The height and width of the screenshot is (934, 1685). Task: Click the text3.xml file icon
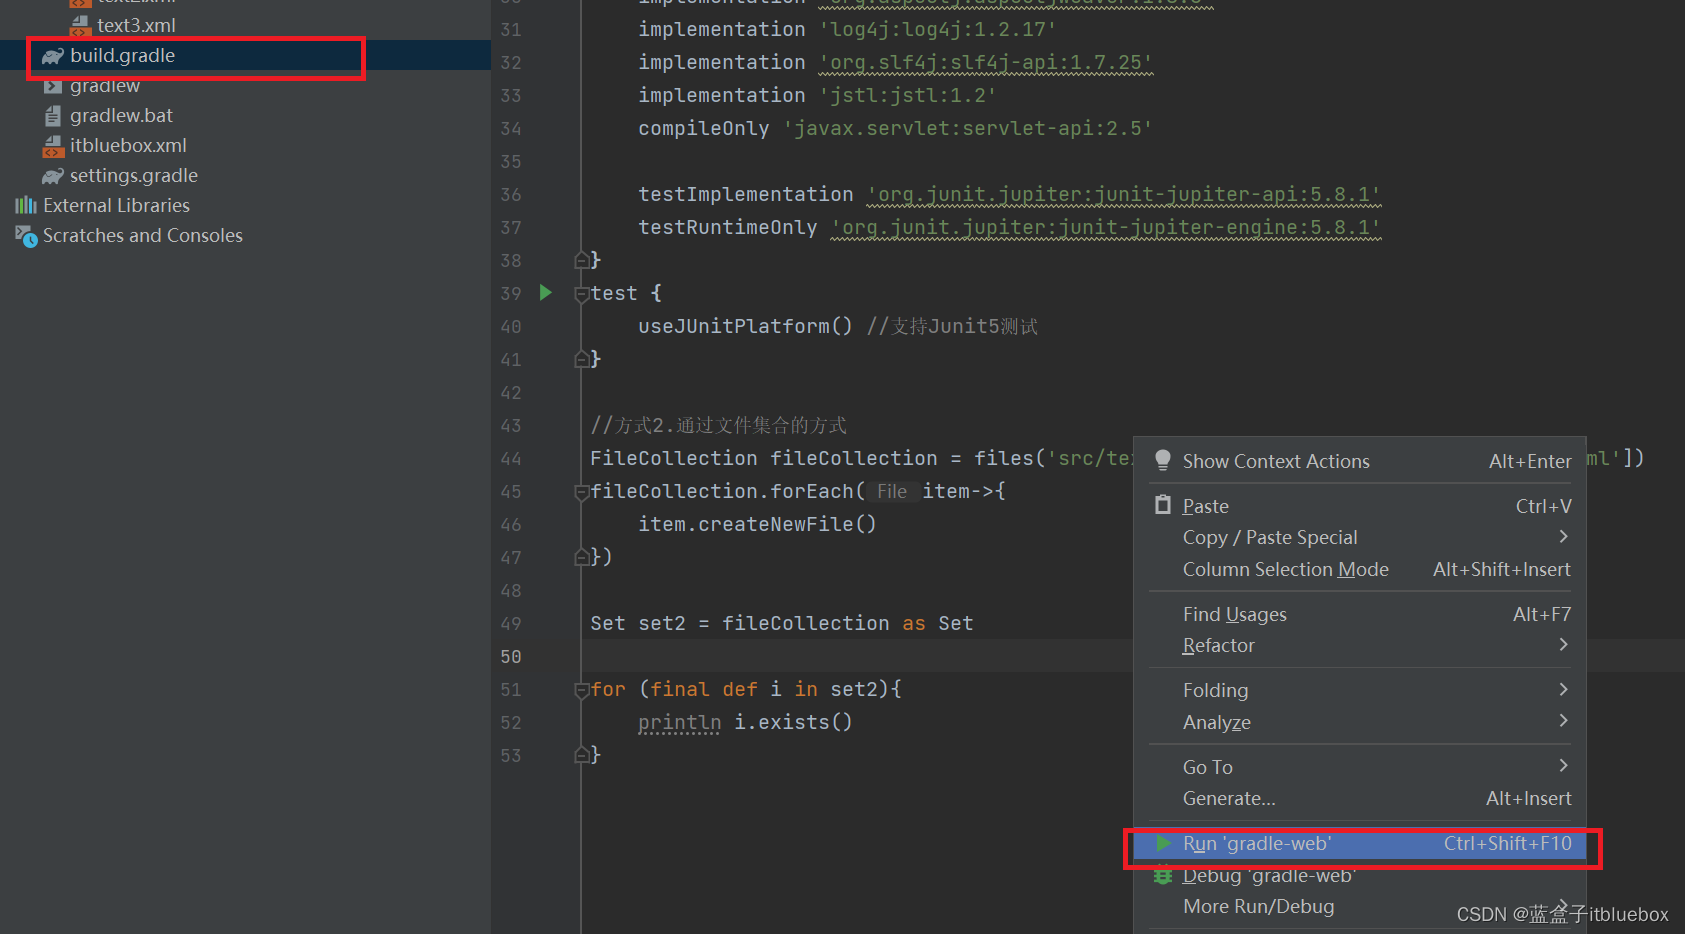point(80,25)
